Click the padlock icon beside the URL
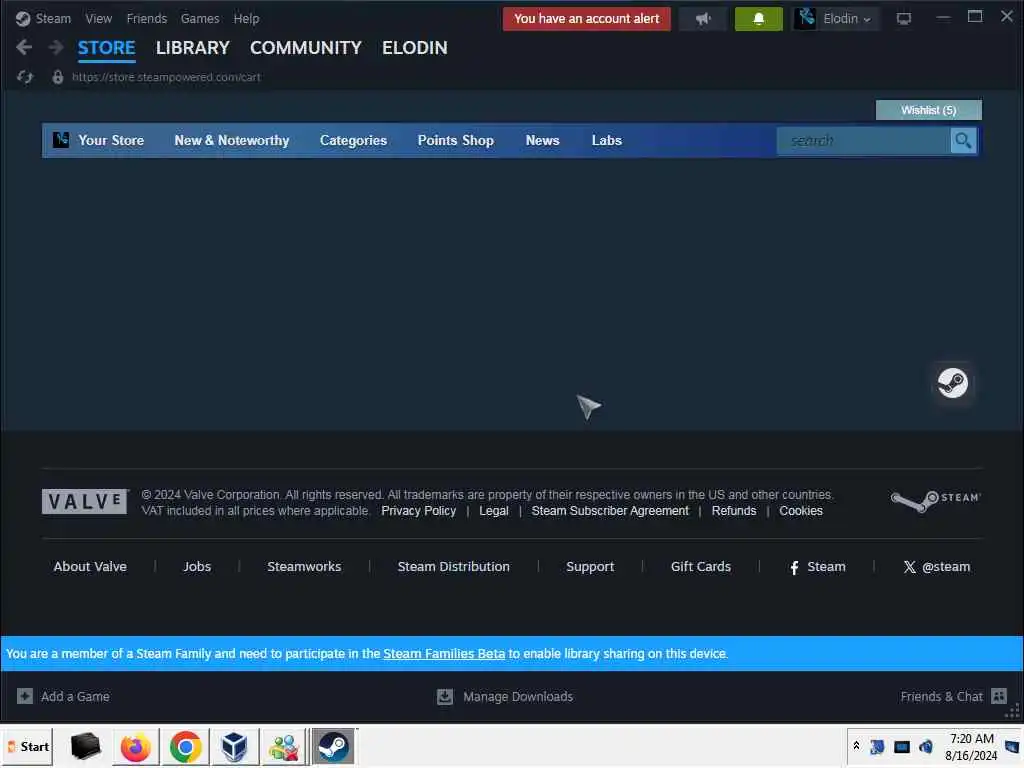The width and height of the screenshot is (1024, 768). coord(57,77)
